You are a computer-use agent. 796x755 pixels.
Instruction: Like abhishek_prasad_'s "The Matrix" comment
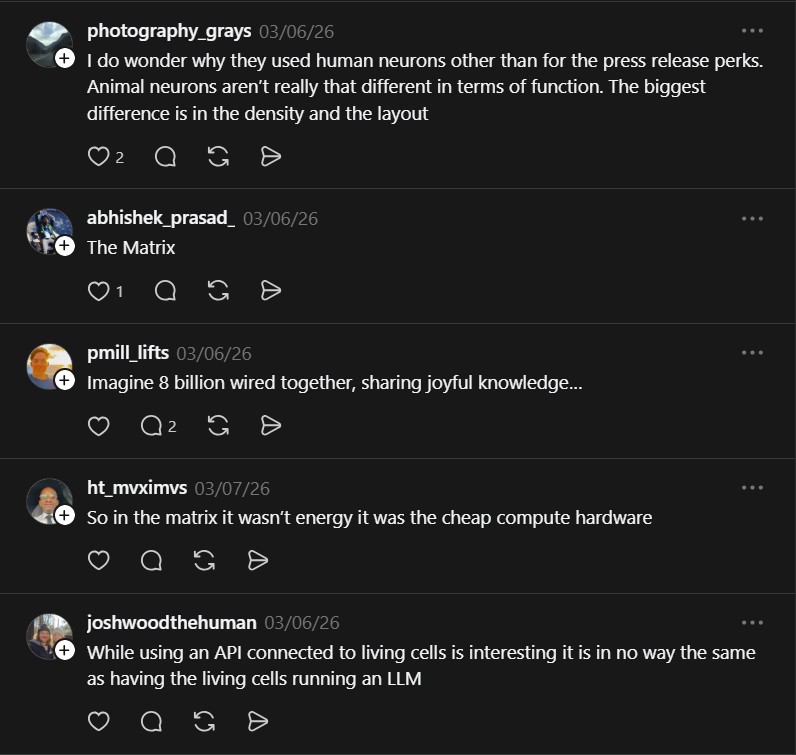[x=98, y=291]
